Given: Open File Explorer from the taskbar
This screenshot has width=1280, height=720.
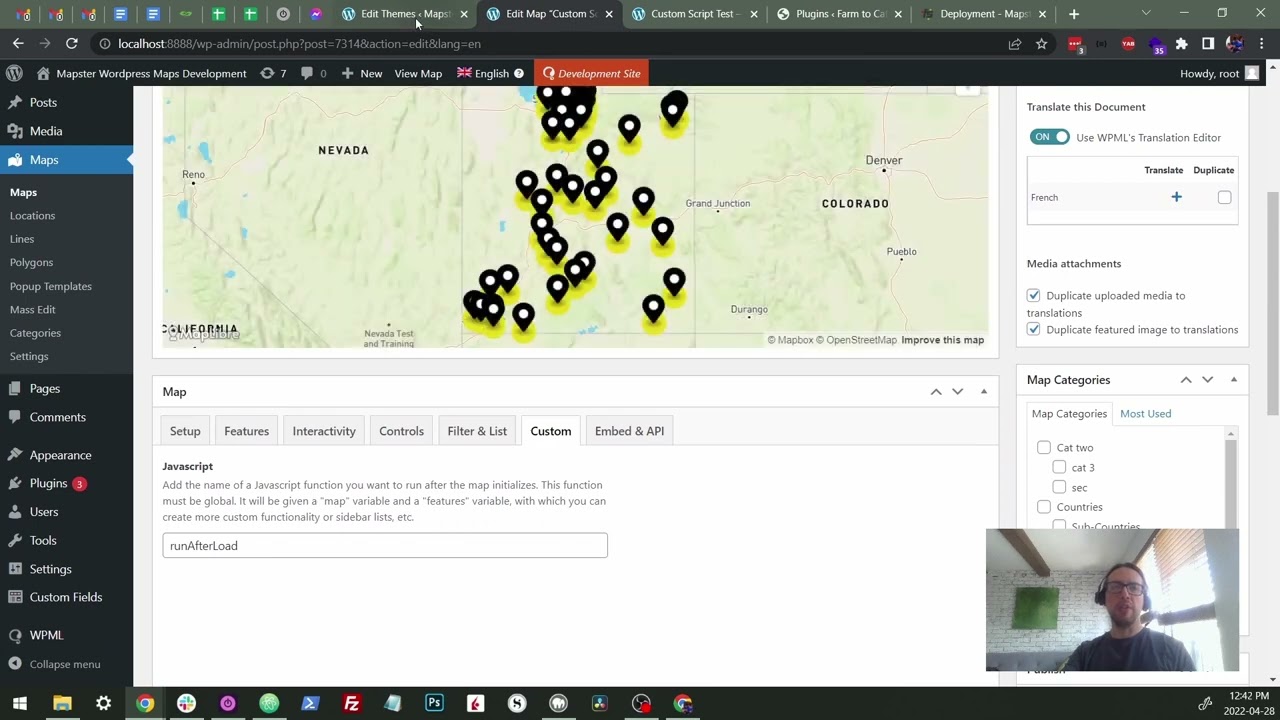Looking at the screenshot, I should pos(62,703).
